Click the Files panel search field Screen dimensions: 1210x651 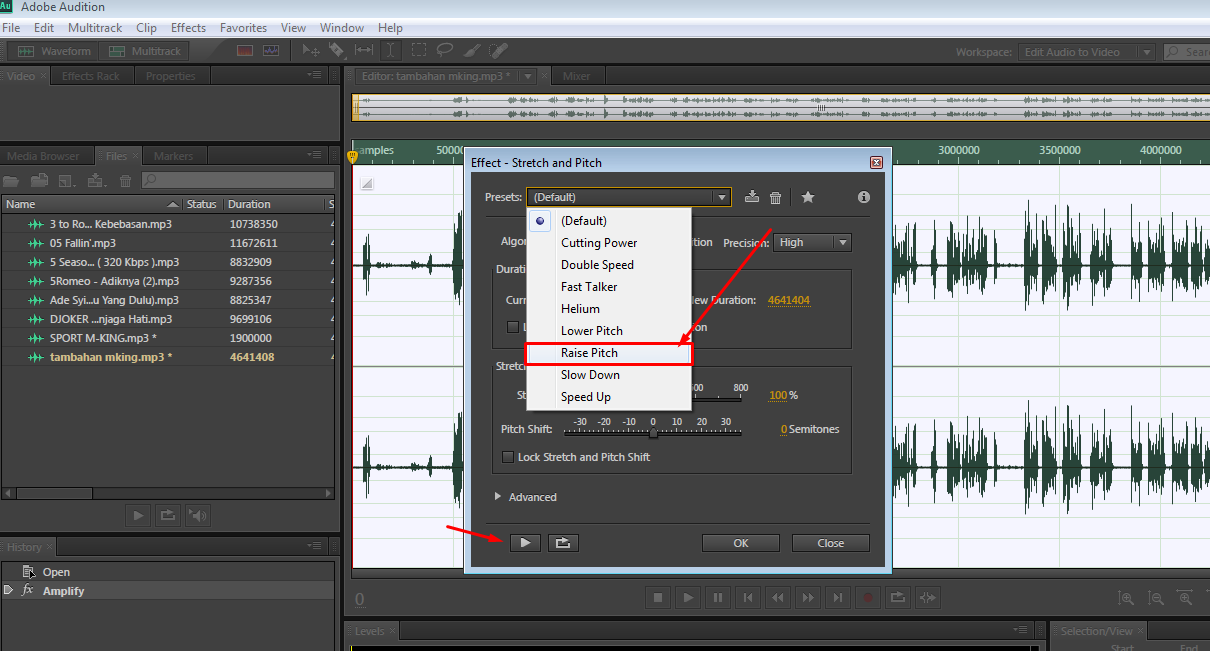coord(238,180)
